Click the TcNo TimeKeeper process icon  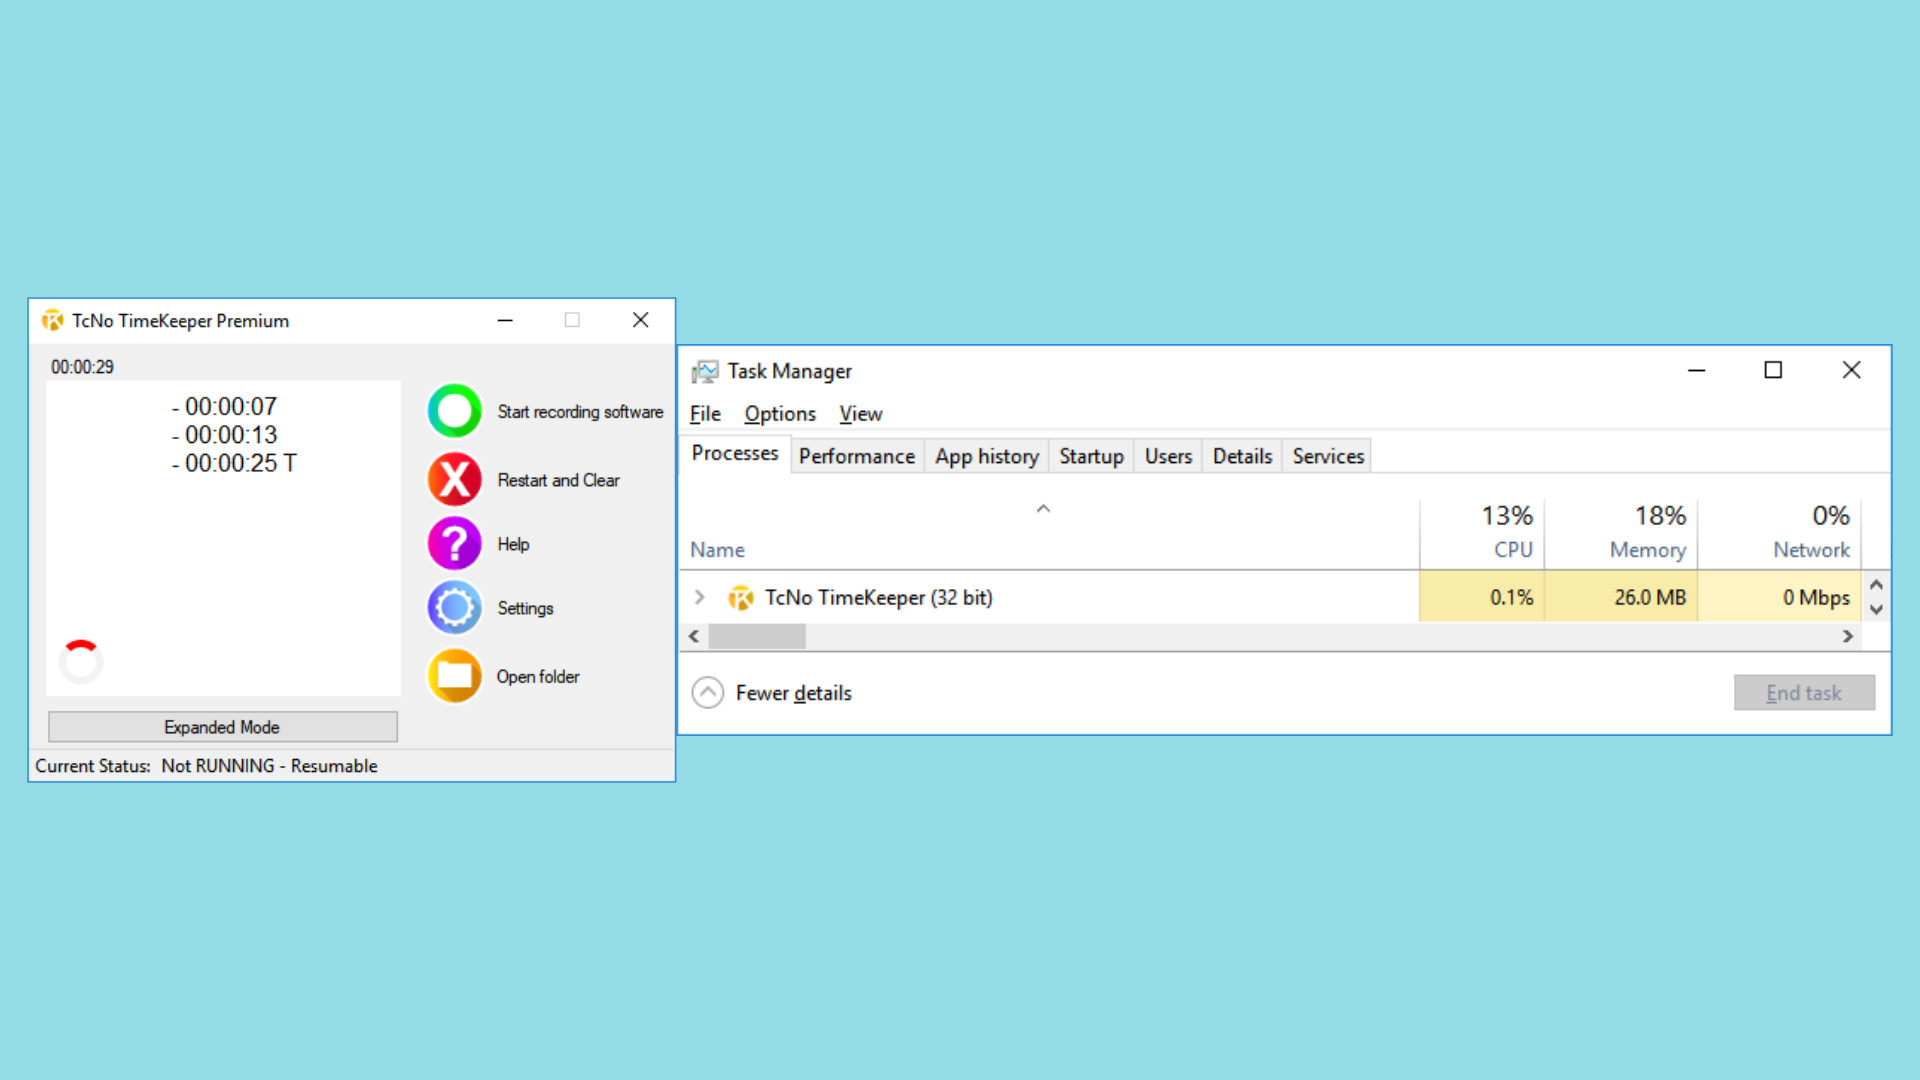pyautogui.click(x=741, y=597)
